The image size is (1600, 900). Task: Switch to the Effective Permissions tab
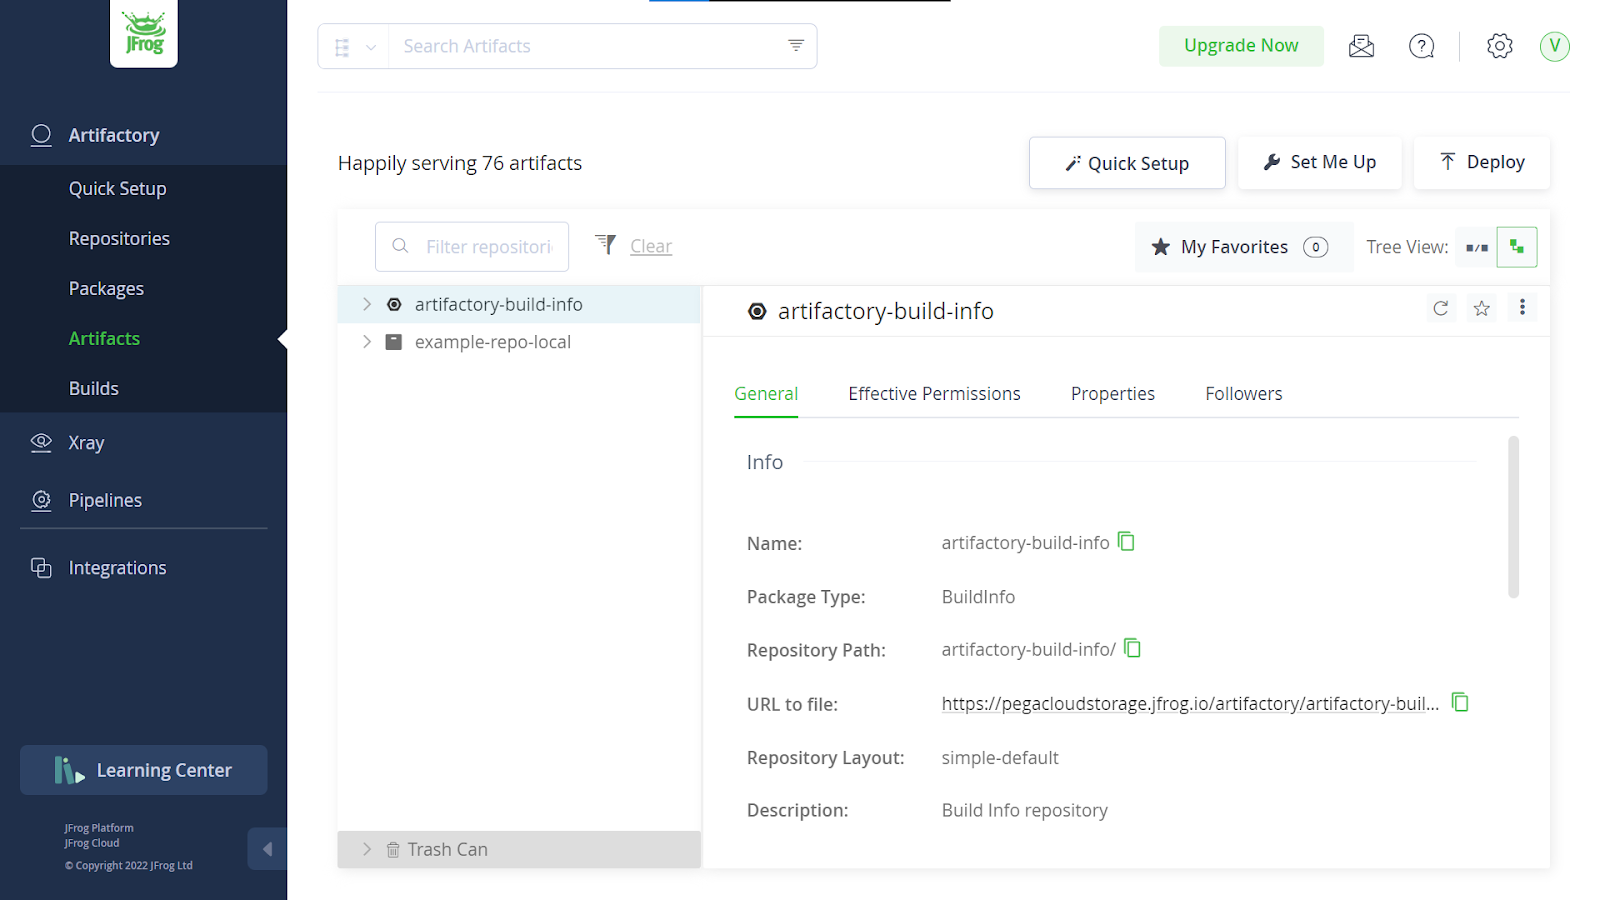pos(934,394)
